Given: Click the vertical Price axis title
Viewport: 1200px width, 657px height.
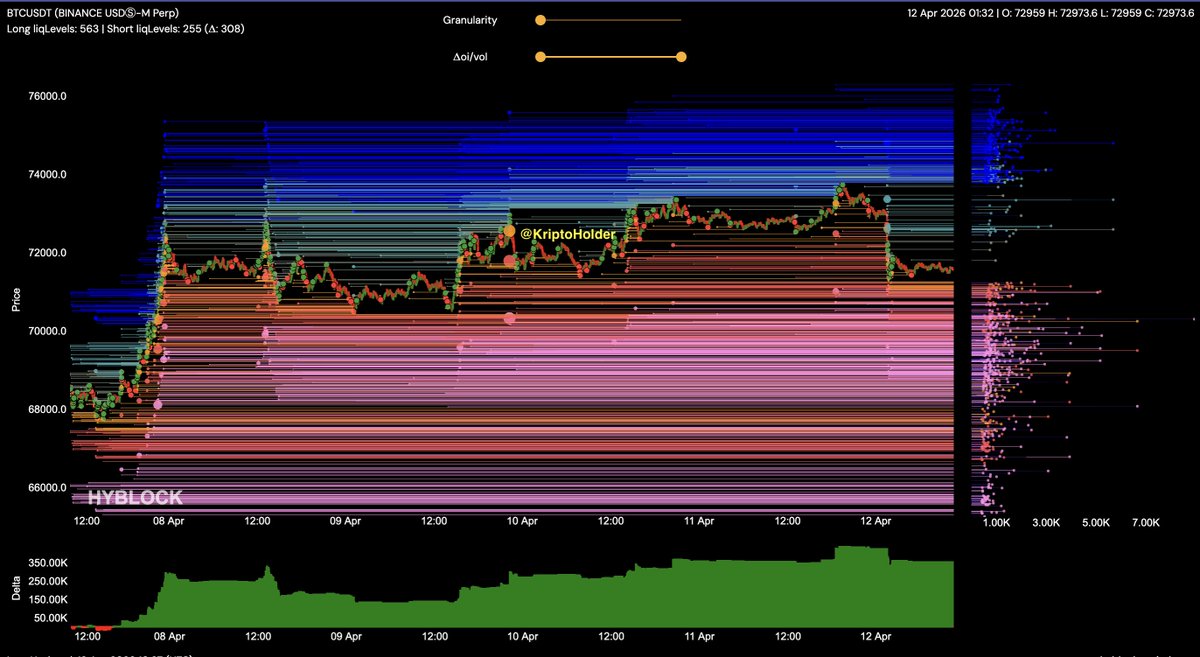Looking at the screenshot, I should point(16,300).
